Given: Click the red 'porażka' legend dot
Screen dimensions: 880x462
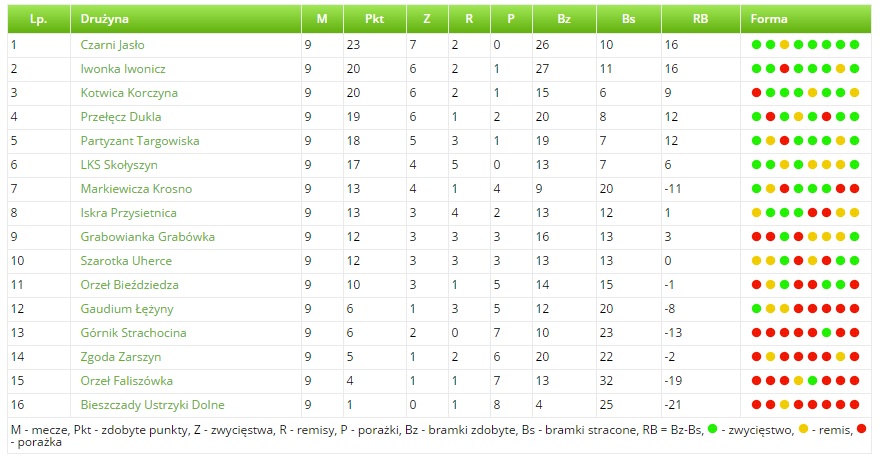Looking at the screenshot, I should (863, 429).
